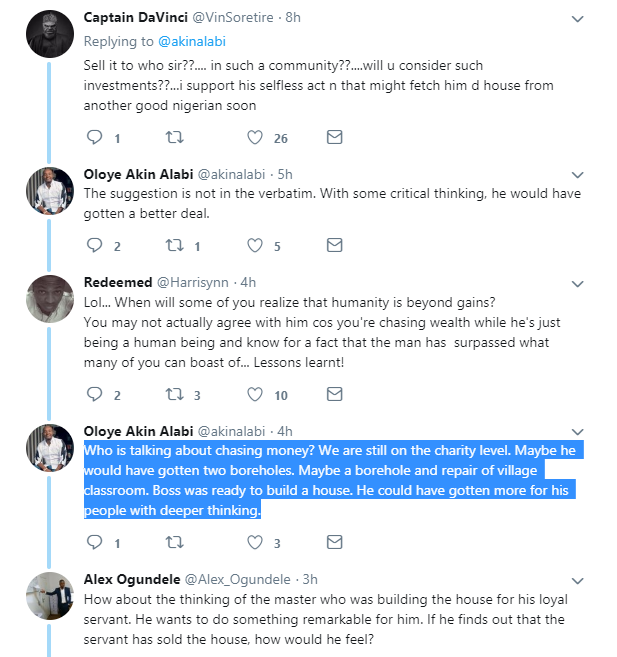Like Captain DaVinci's tweet with 26 likes
The height and width of the screenshot is (657, 617).
point(255,137)
